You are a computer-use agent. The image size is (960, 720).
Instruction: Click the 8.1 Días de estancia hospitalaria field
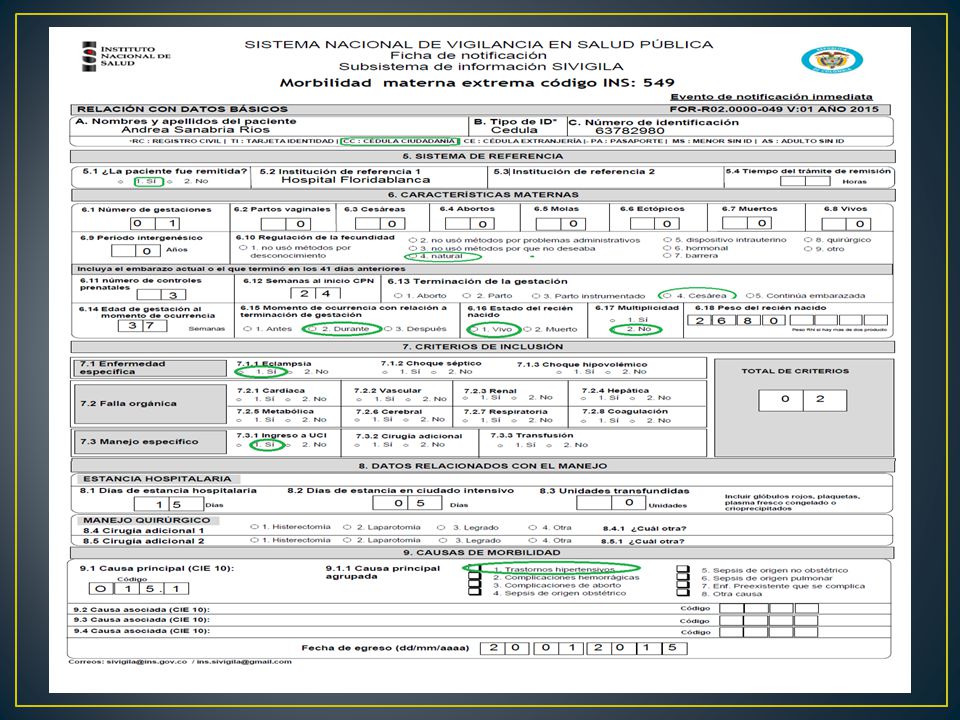(168, 504)
